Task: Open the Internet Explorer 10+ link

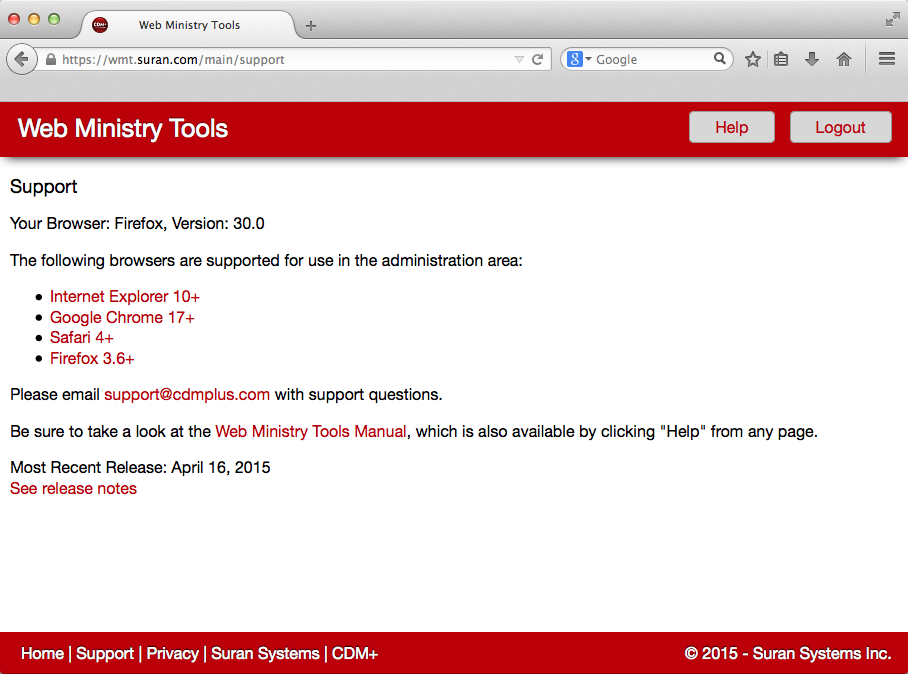Action: click(x=125, y=297)
